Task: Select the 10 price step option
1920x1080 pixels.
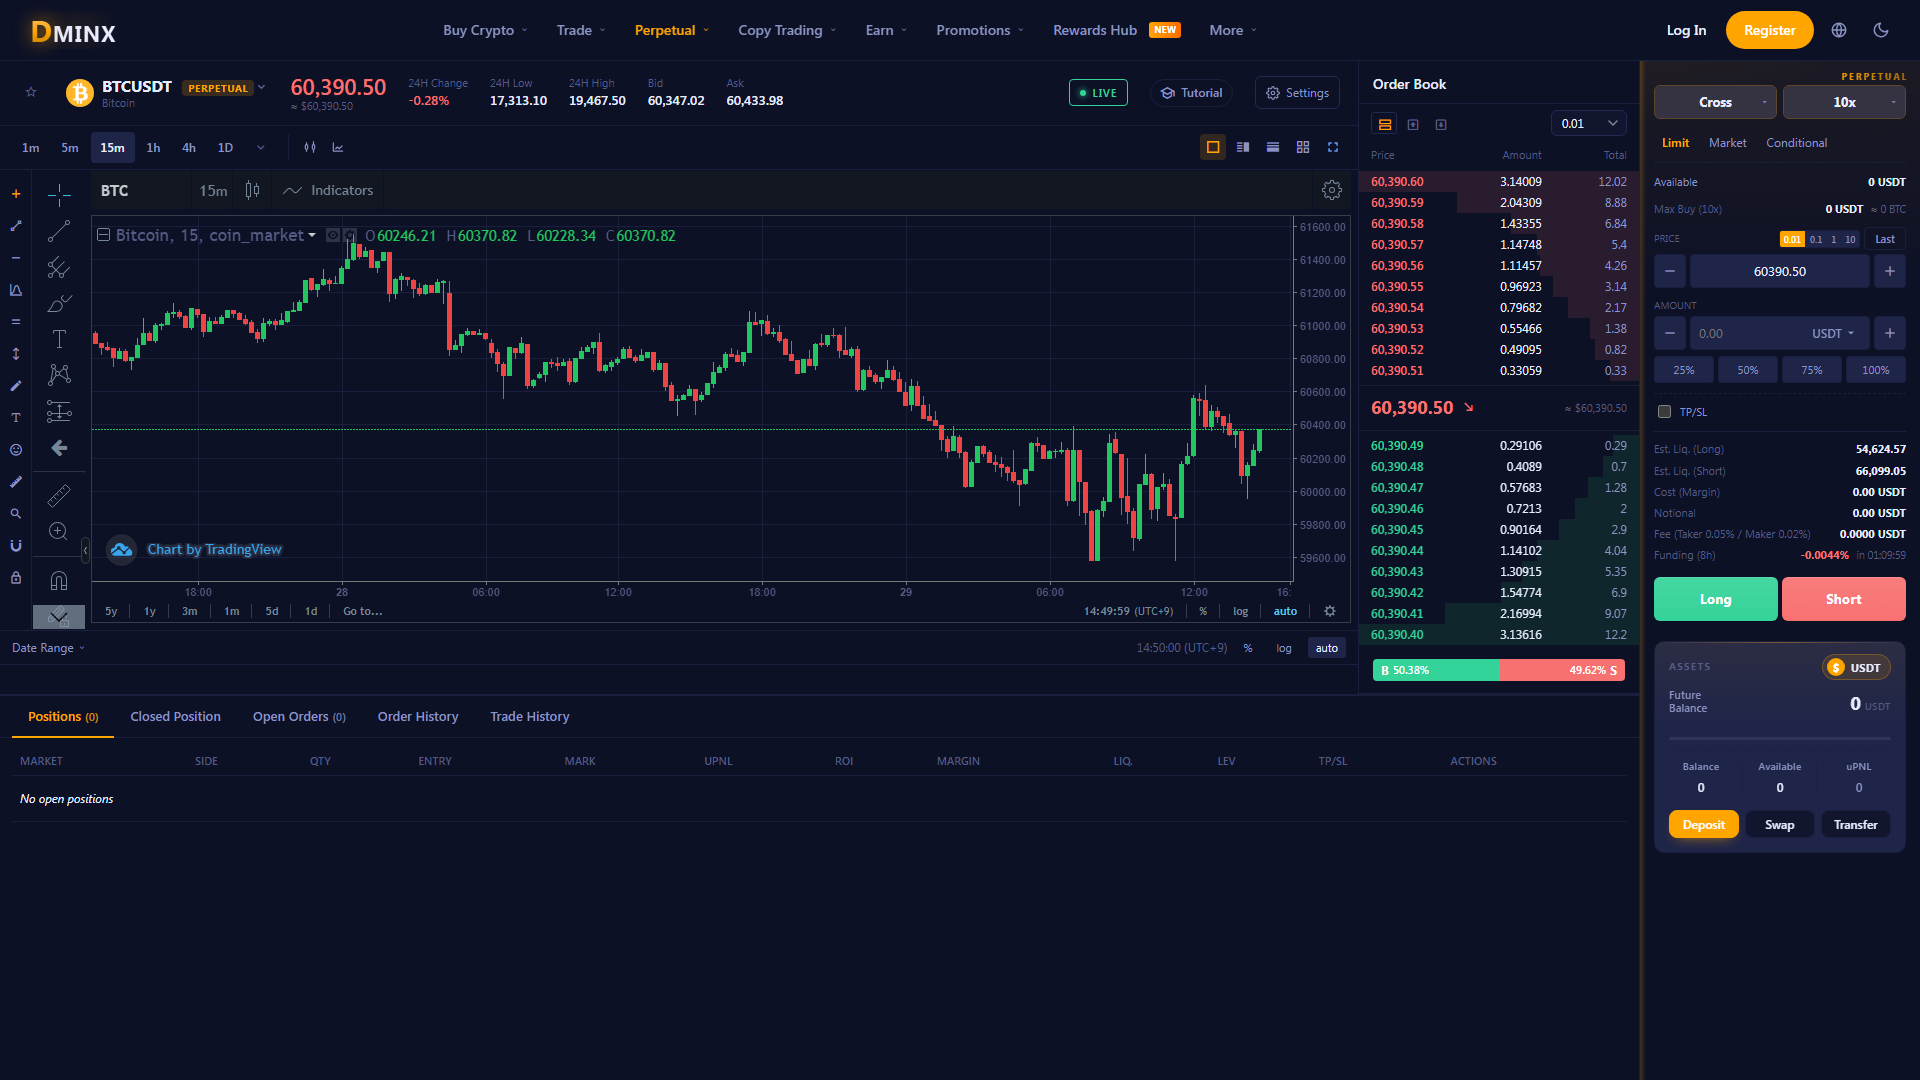Action: tap(1850, 239)
